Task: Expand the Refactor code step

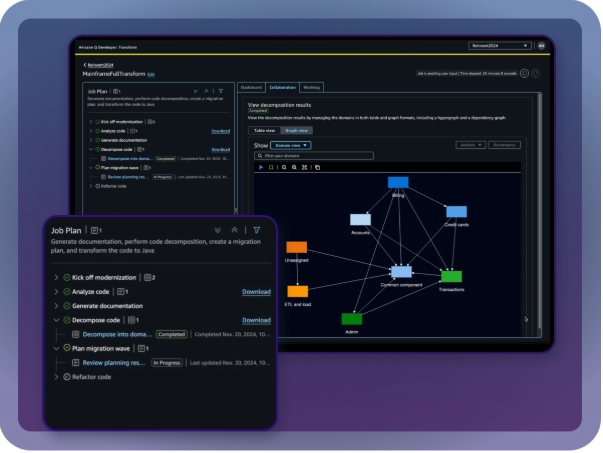Action: point(55,377)
